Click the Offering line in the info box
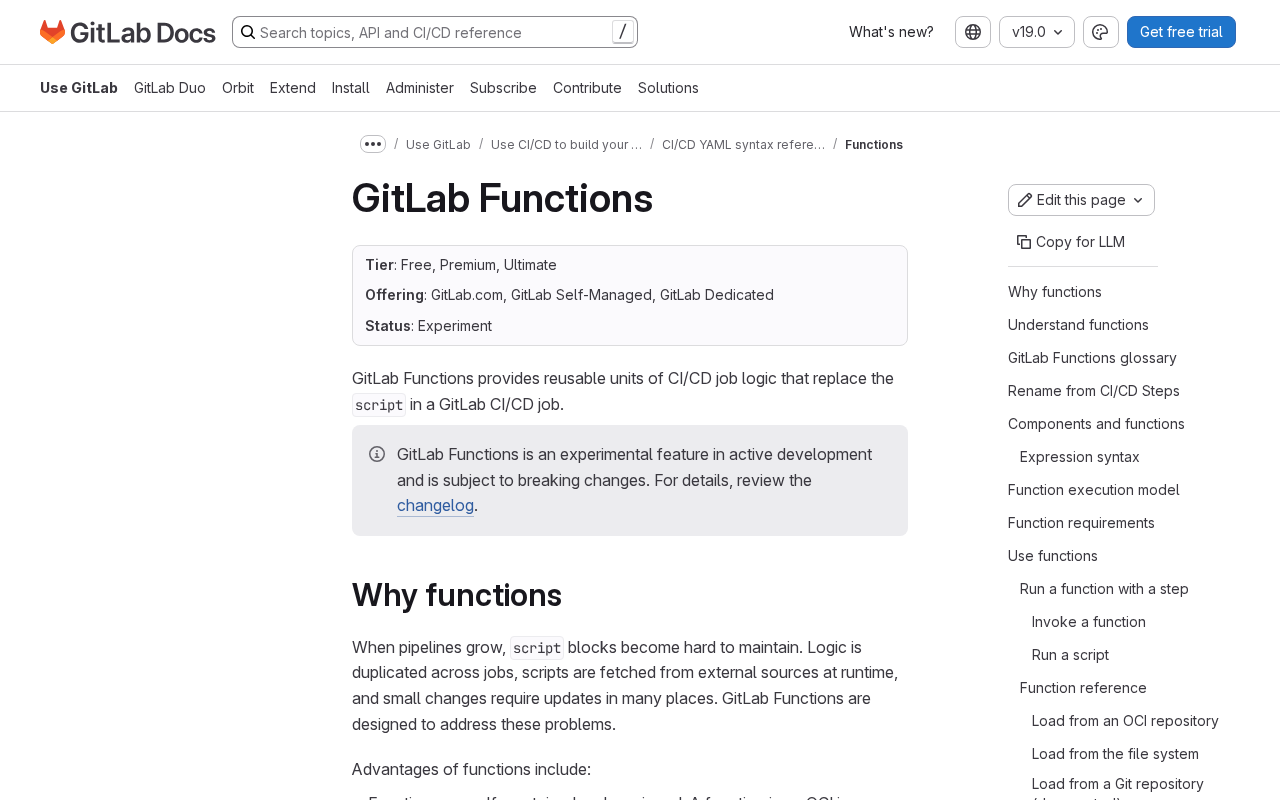1280x800 pixels. (x=569, y=295)
